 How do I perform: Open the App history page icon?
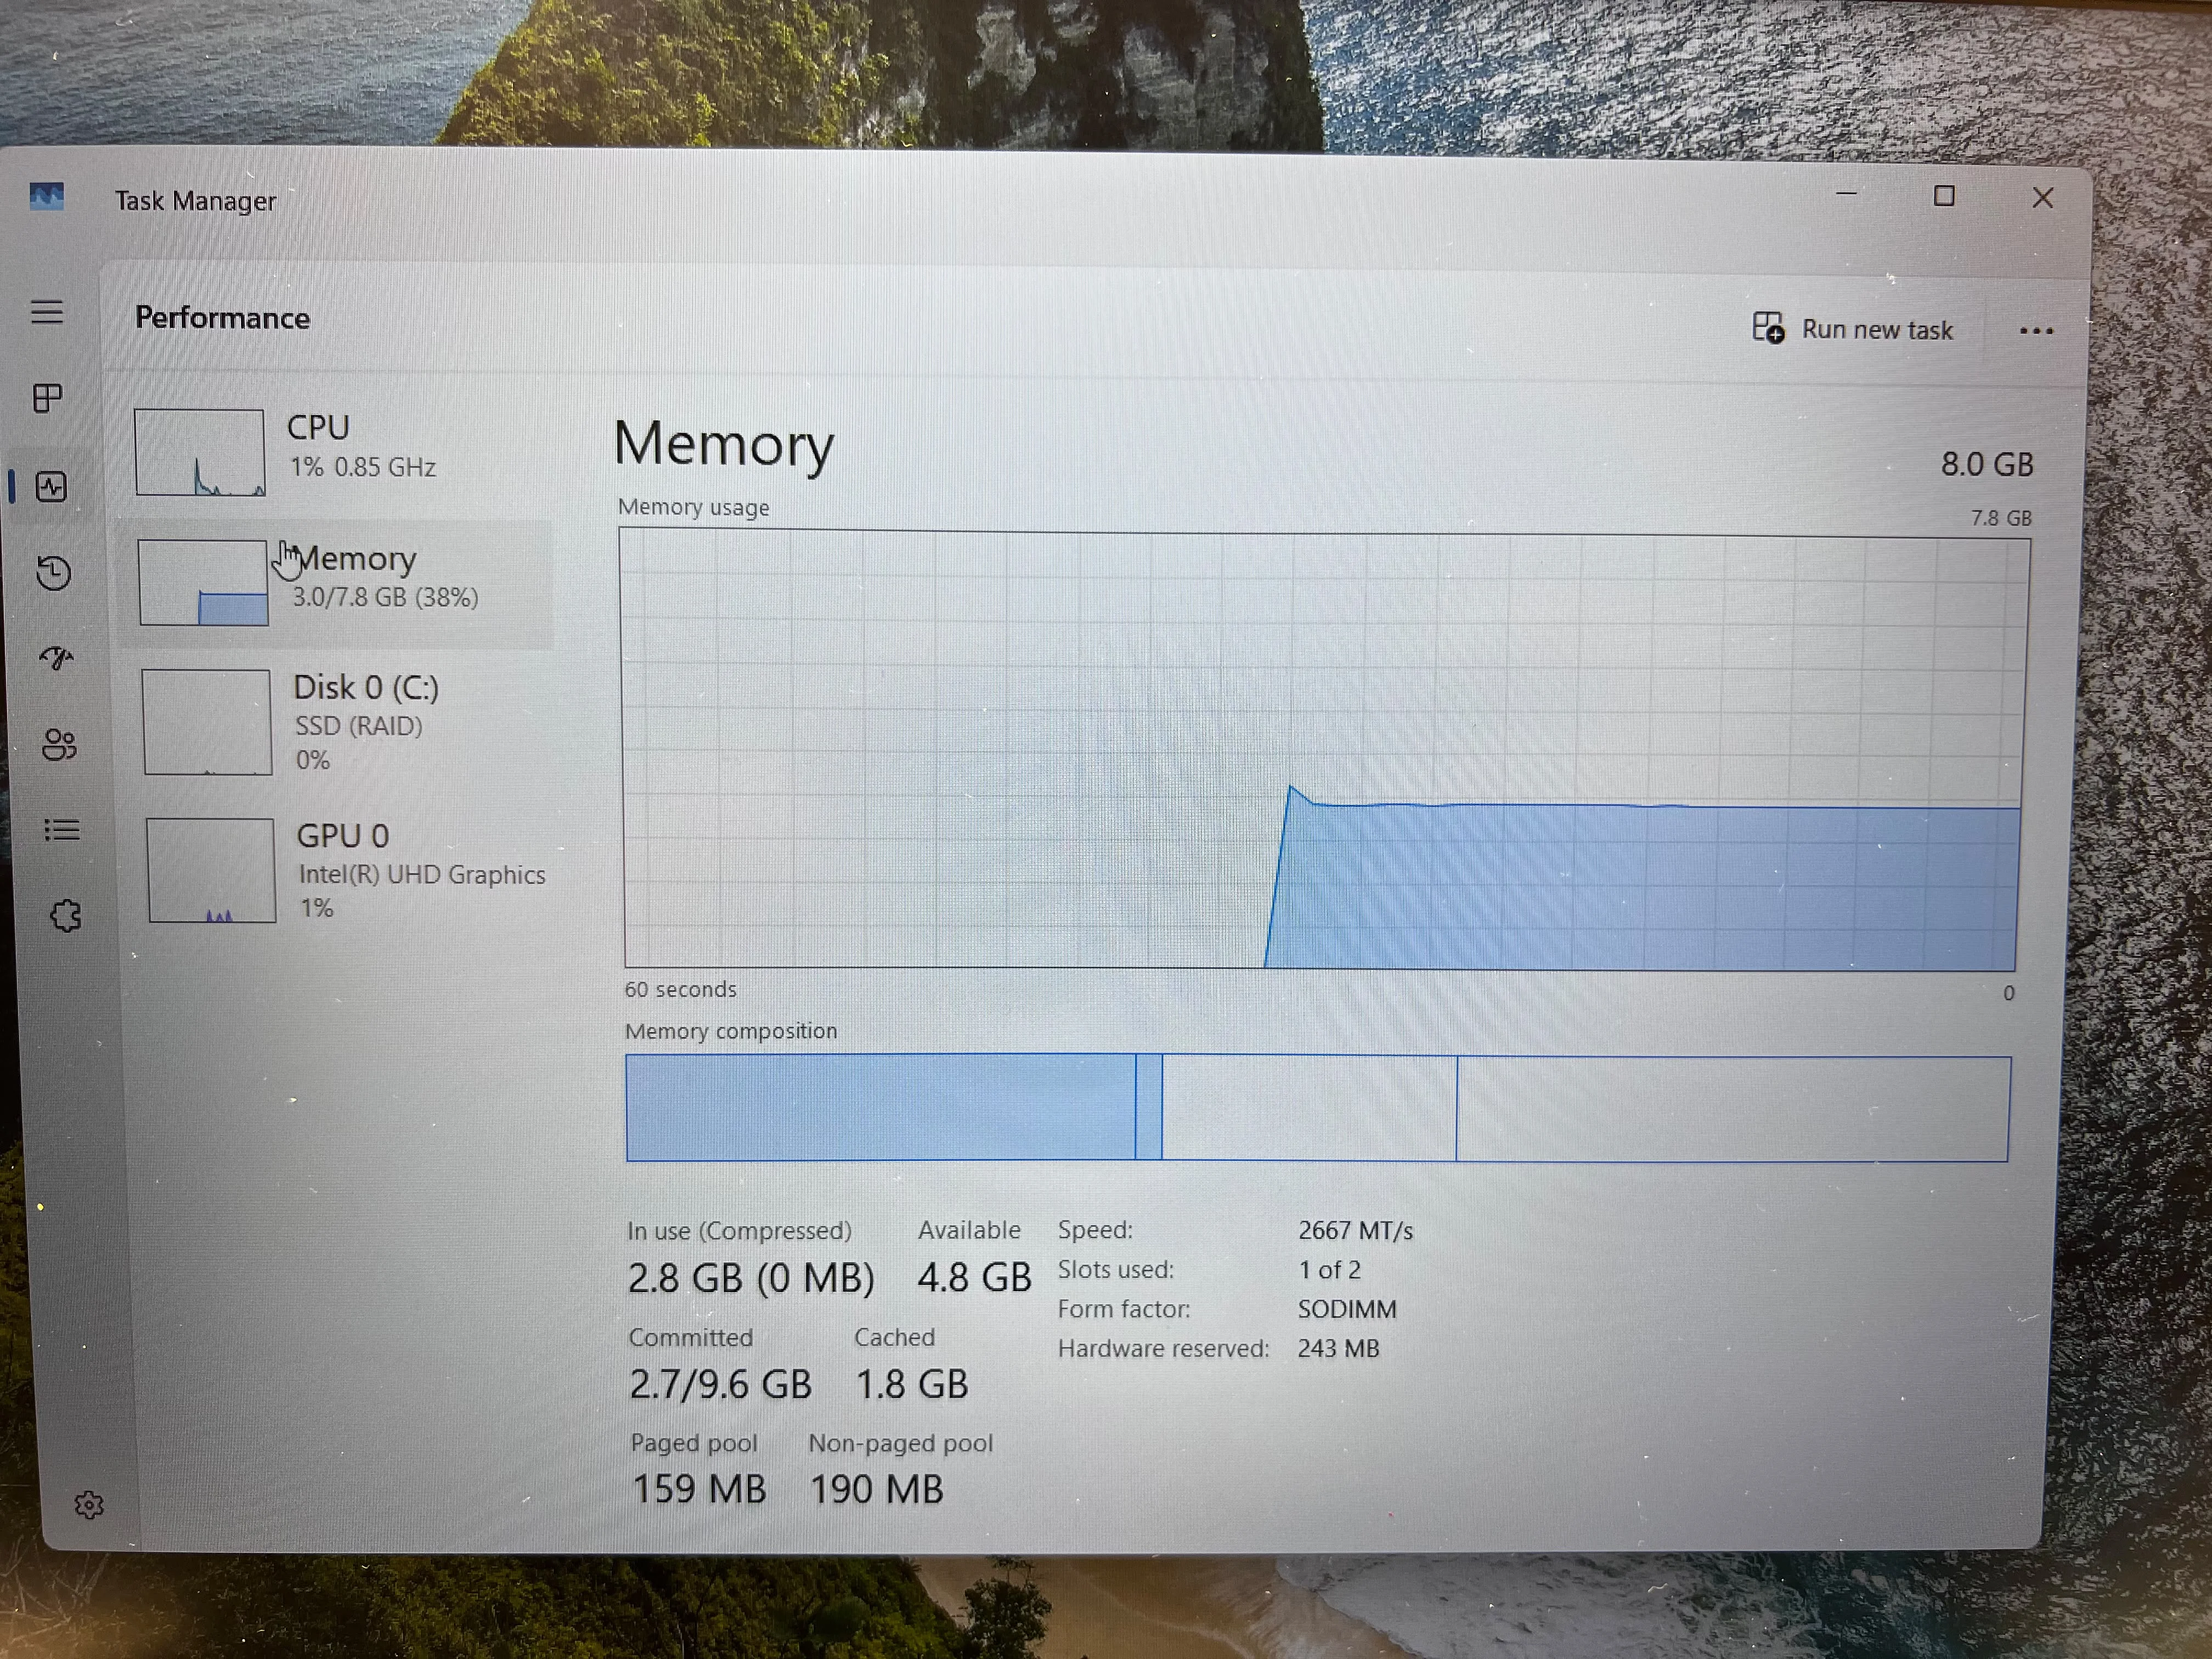(x=54, y=573)
